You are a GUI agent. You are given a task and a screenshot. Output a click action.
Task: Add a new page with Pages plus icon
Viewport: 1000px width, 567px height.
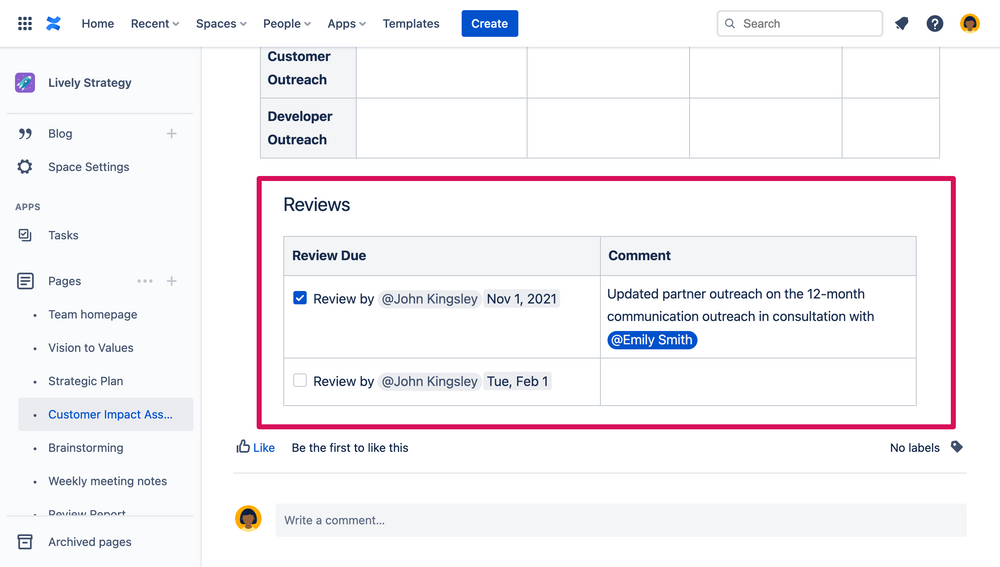172,281
